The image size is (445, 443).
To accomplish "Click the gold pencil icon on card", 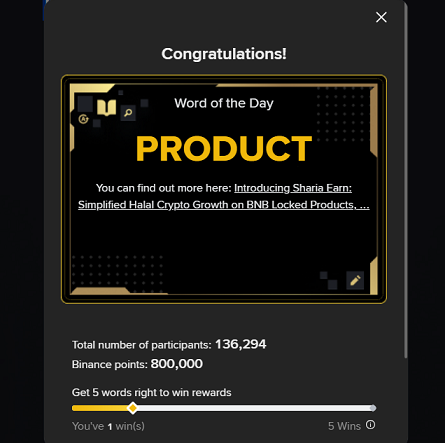I will [x=355, y=280].
